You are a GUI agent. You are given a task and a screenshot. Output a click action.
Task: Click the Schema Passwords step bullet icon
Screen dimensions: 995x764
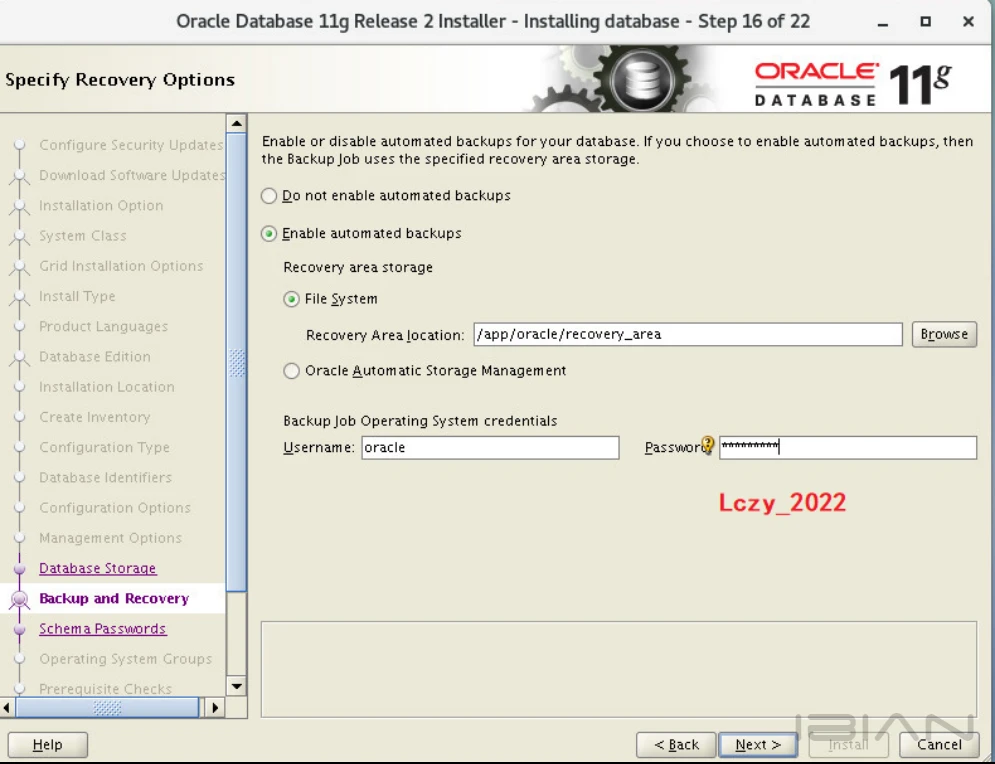(x=20, y=629)
